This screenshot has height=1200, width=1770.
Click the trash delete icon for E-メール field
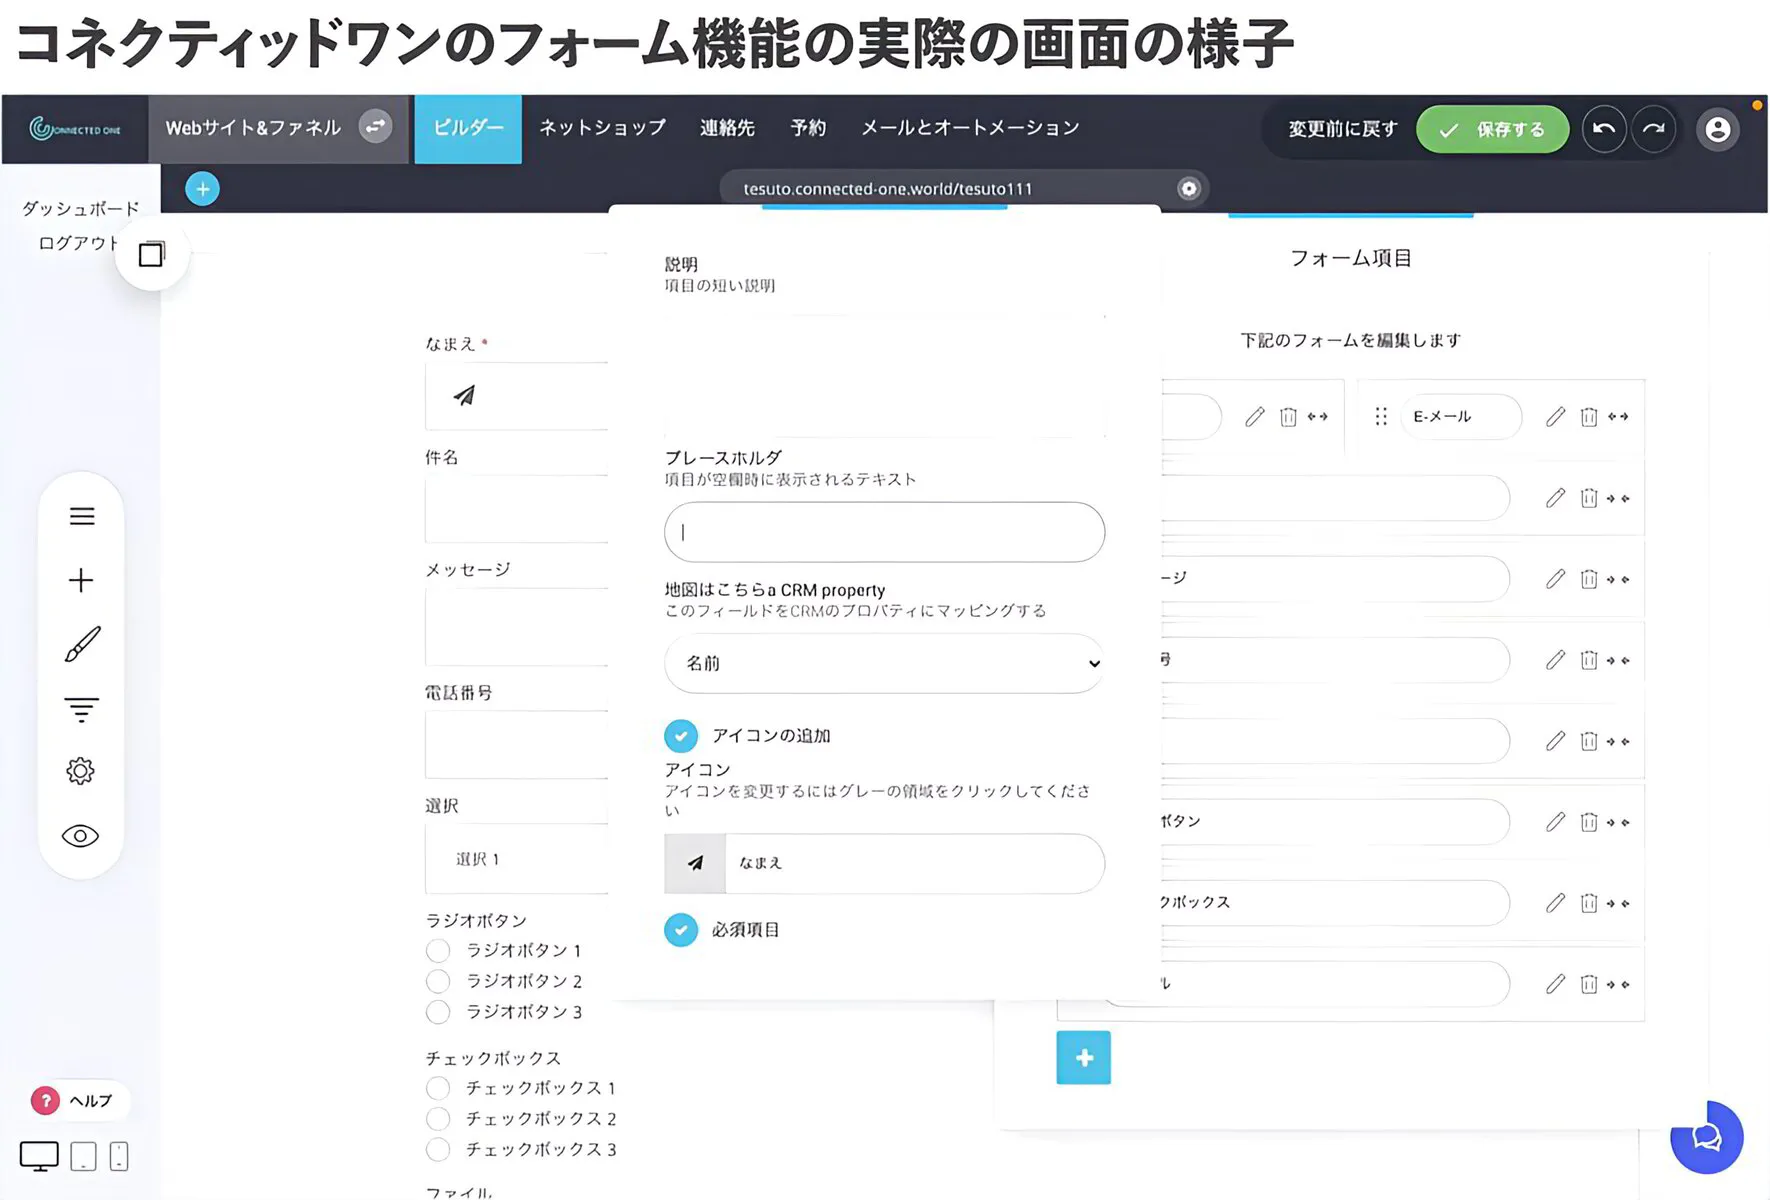click(x=1588, y=417)
